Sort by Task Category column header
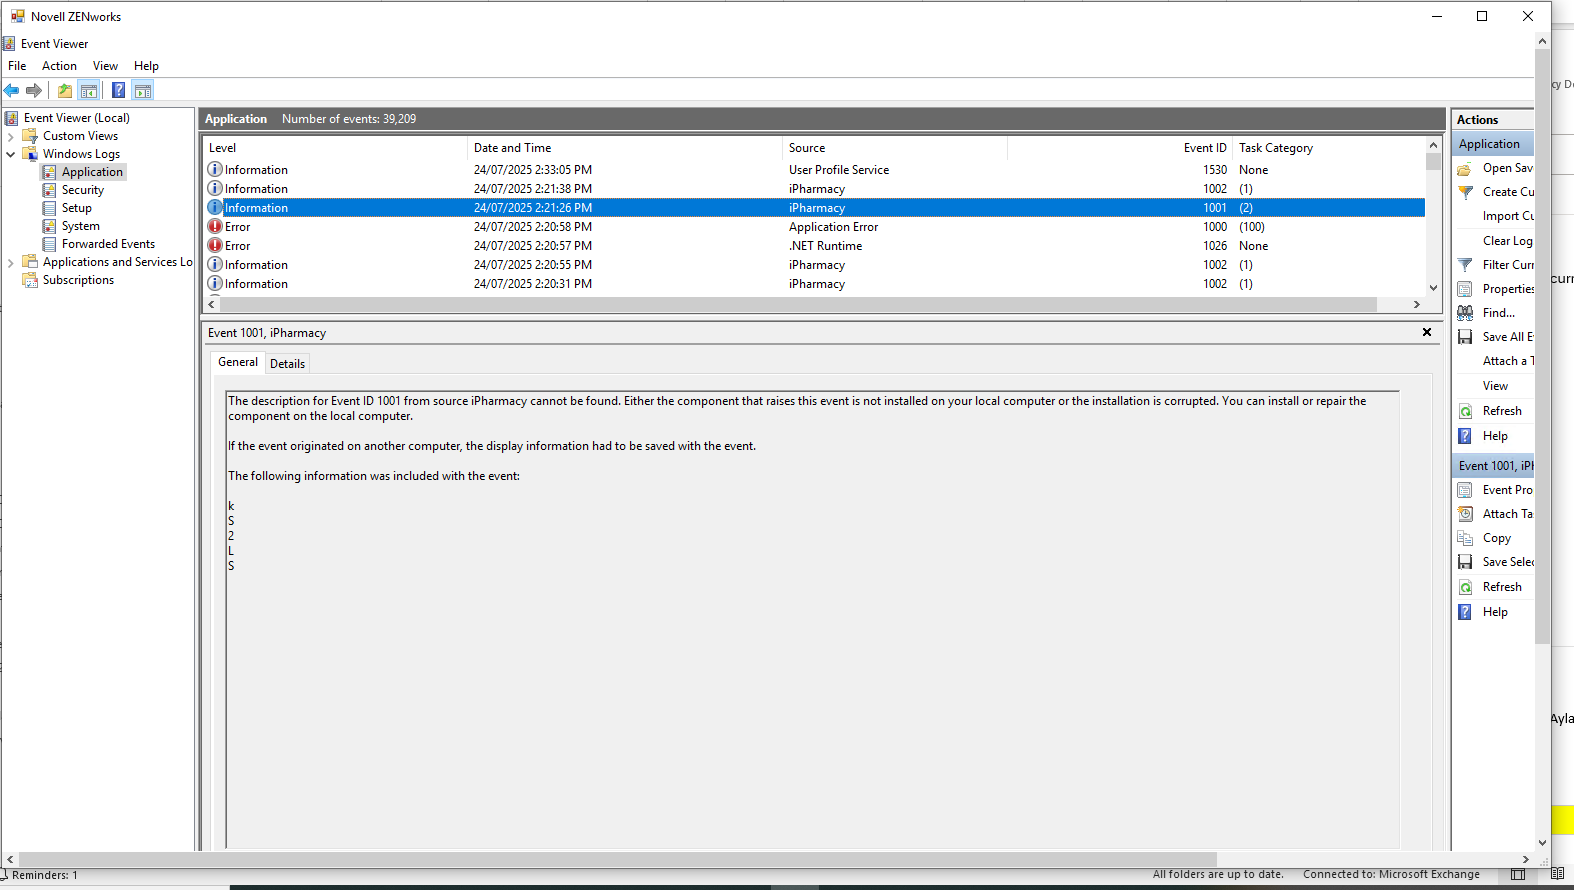This screenshot has height=890, width=1574. (1329, 148)
